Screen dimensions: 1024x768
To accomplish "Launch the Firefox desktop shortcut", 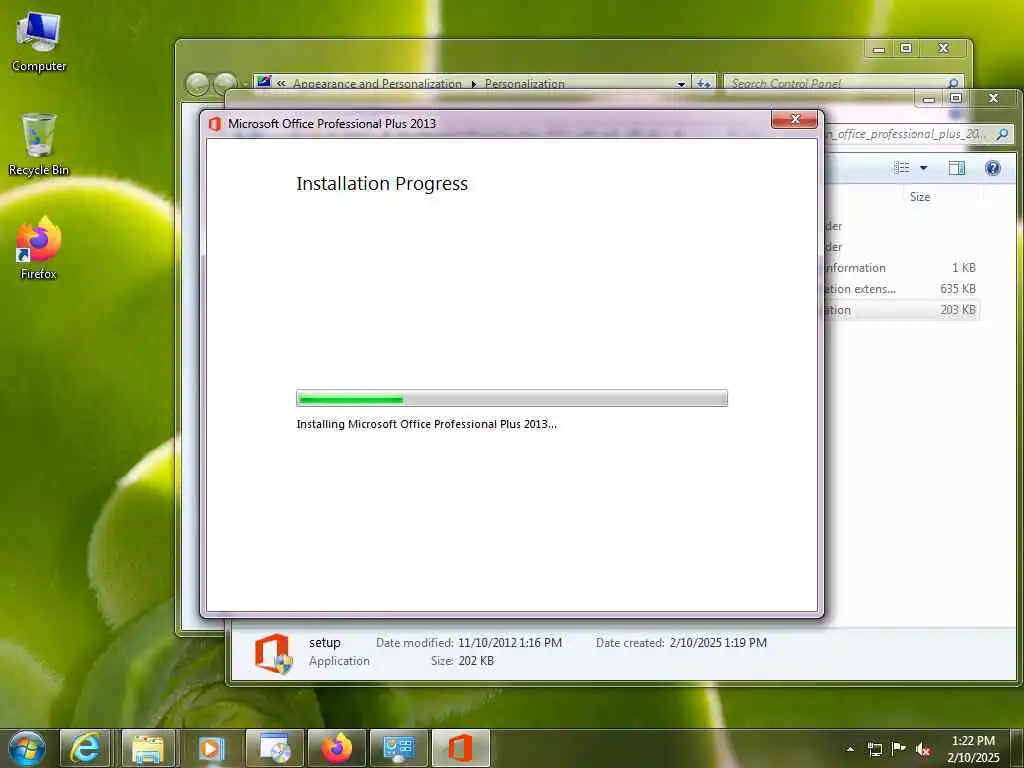I will [x=39, y=248].
